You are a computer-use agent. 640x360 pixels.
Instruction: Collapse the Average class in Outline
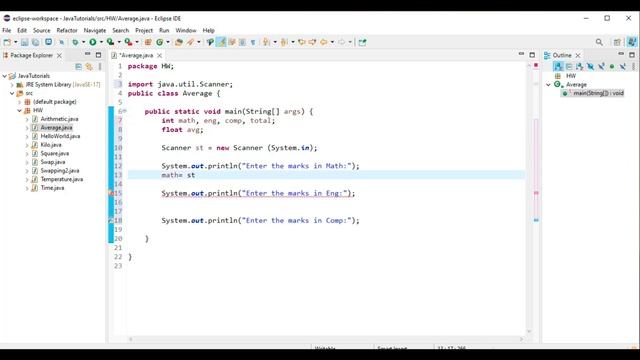[x=549, y=85]
